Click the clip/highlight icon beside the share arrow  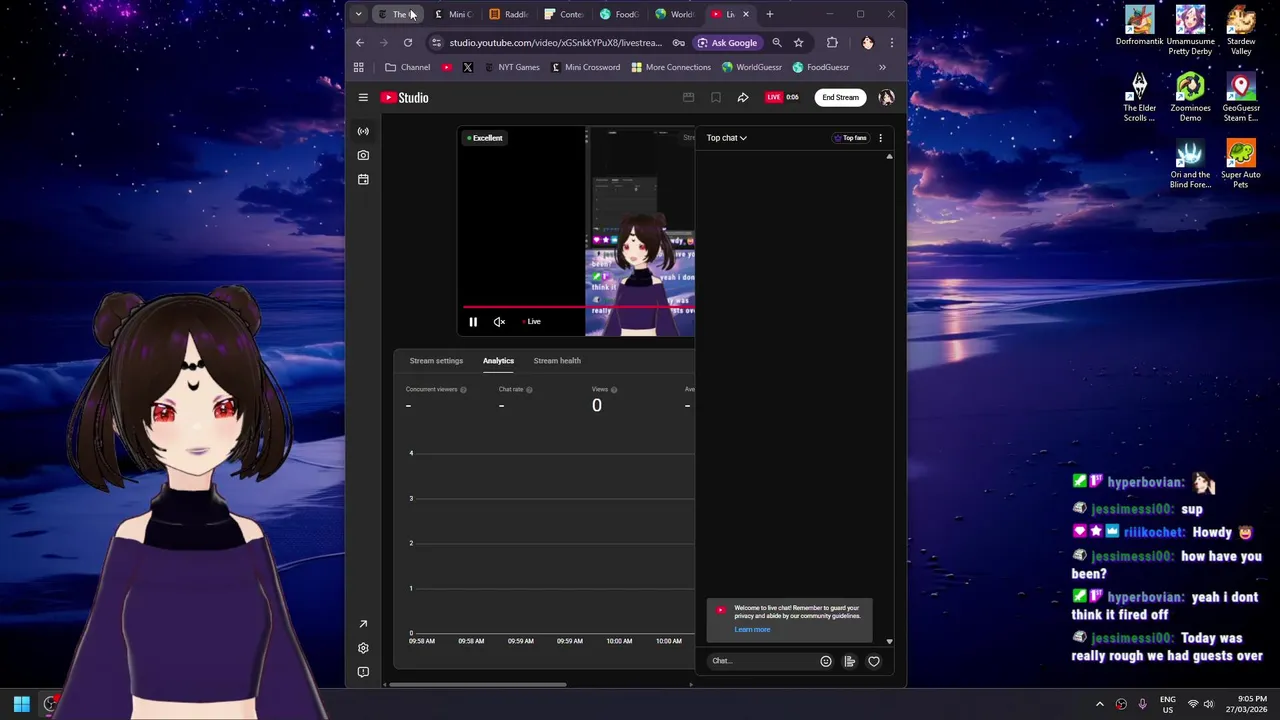click(716, 98)
